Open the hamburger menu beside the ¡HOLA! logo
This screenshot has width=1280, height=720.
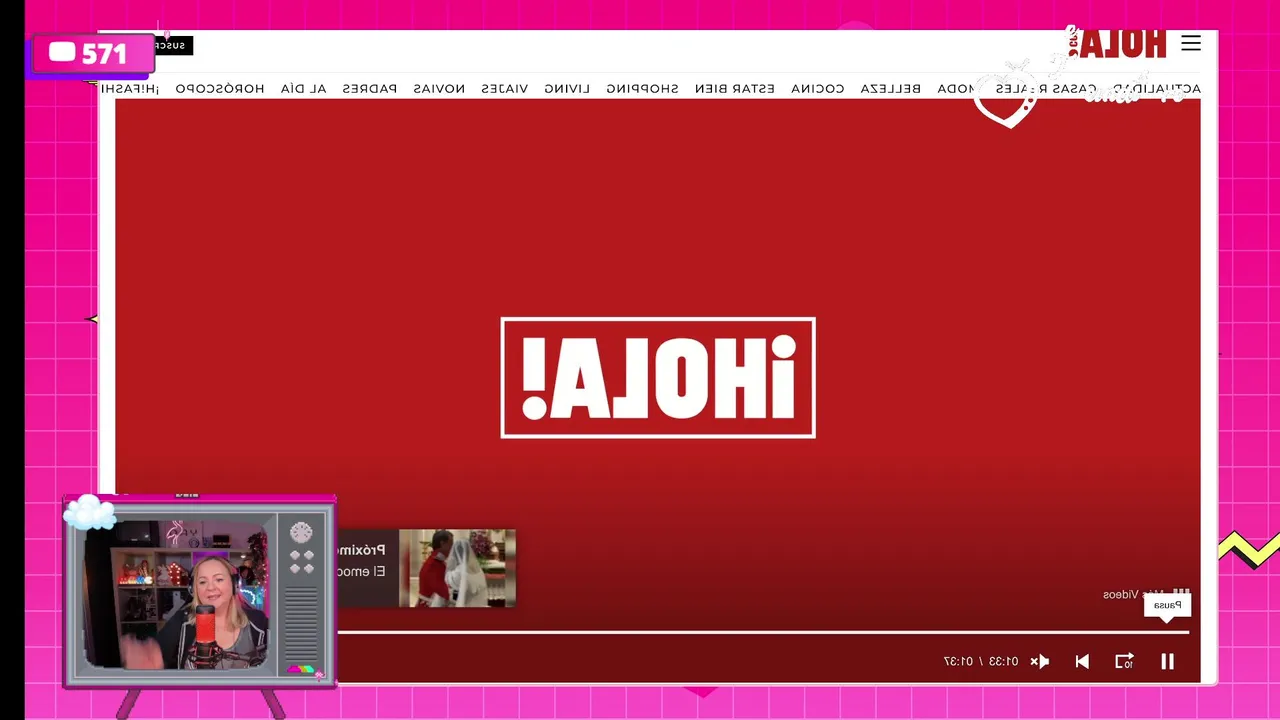coord(1190,43)
